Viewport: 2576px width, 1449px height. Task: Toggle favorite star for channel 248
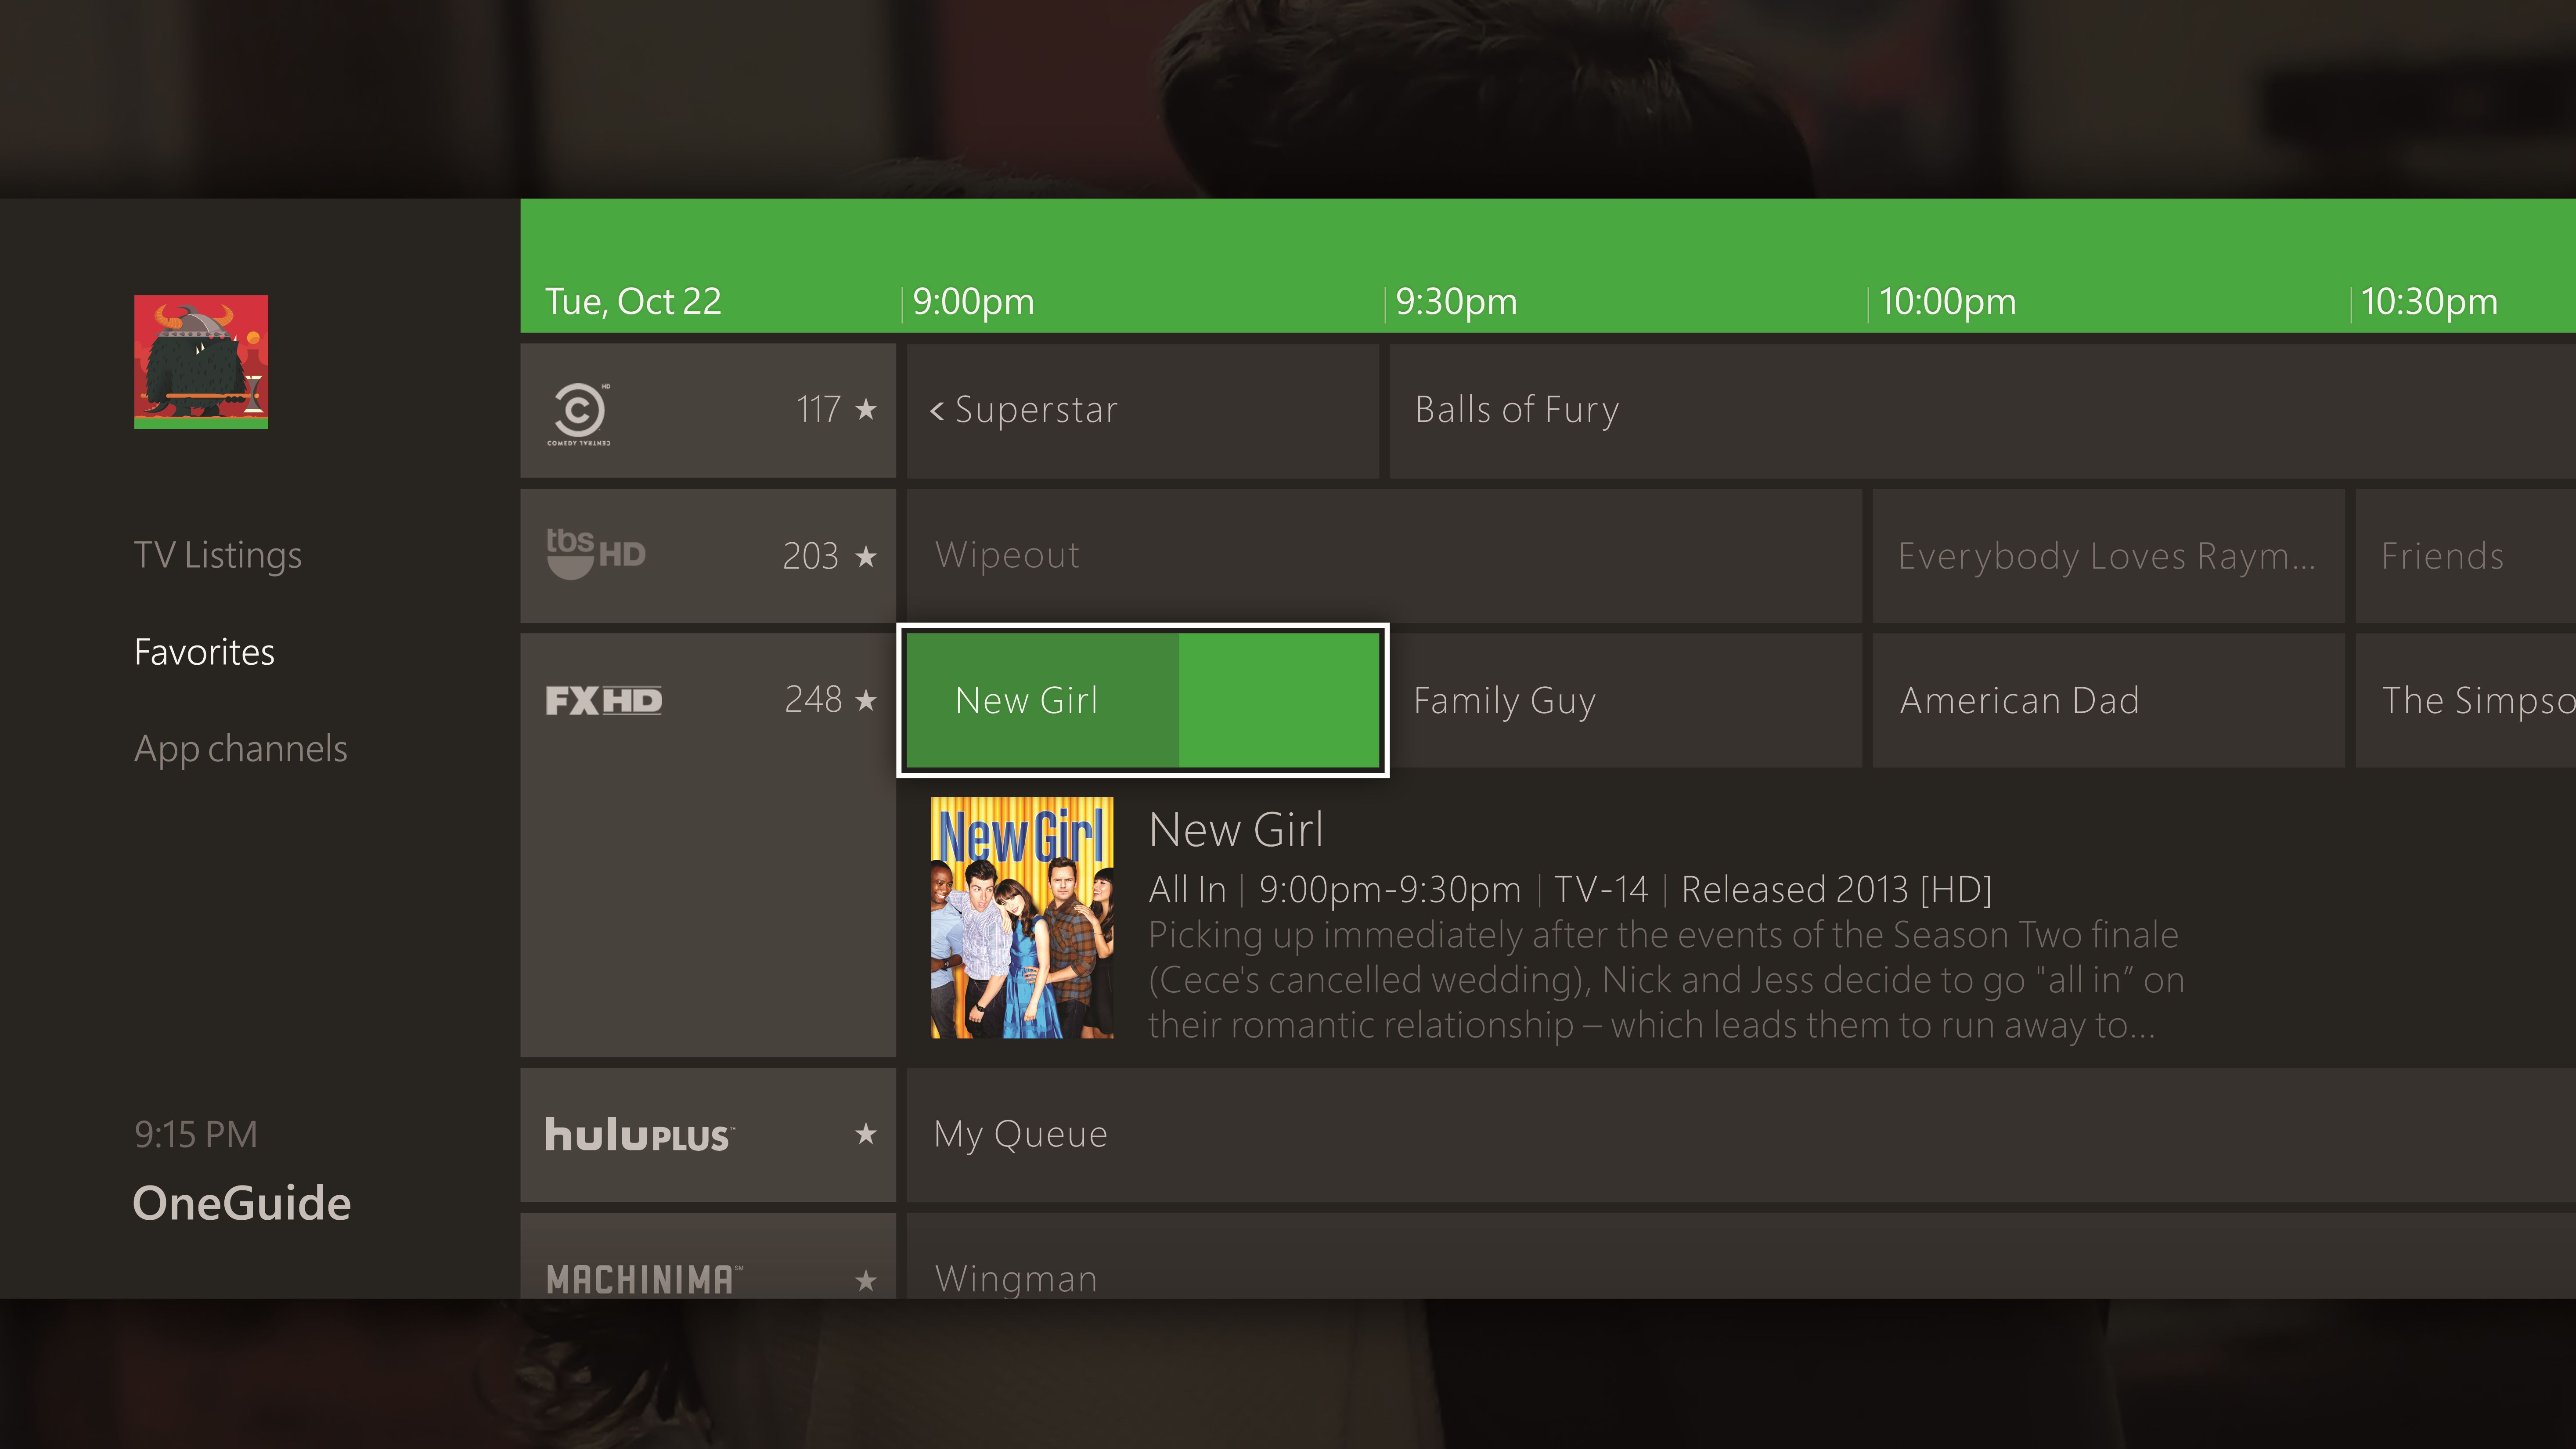point(866,700)
